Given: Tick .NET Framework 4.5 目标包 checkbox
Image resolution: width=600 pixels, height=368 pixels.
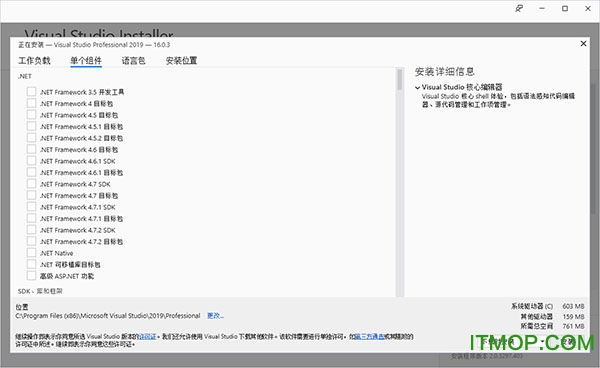Looking at the screenshot, I should tap(31, 115).
